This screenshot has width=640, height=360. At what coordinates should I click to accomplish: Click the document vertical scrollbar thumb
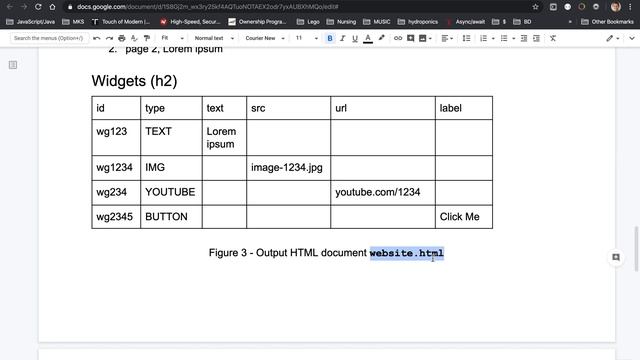(x=636, y=248)
